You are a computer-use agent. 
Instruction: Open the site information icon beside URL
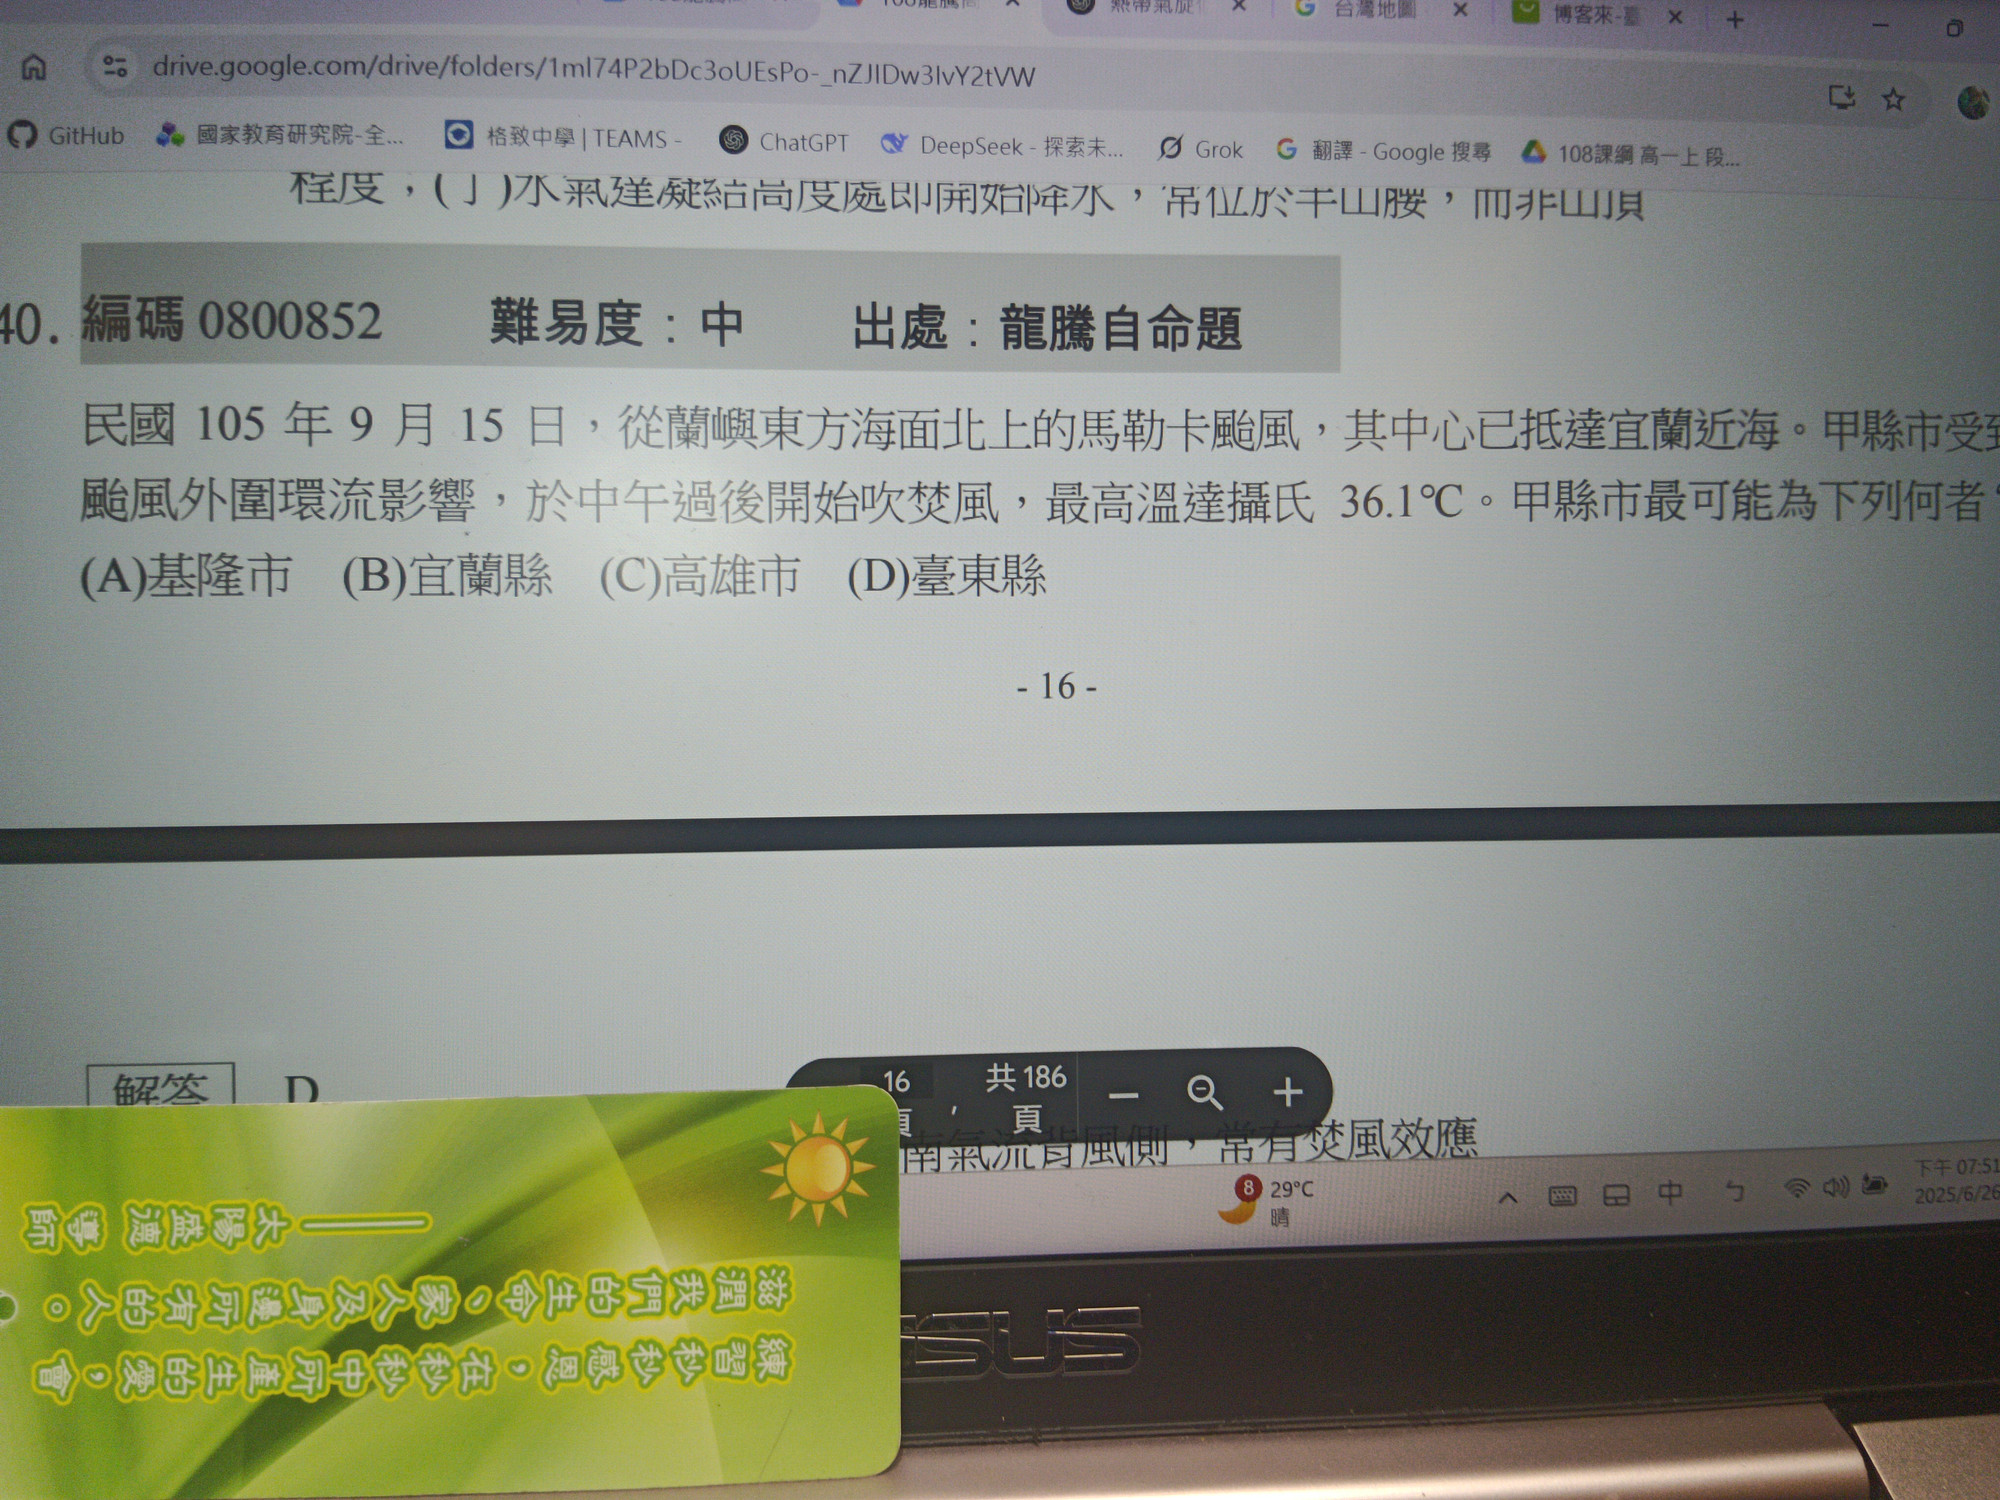coord(114,67)
